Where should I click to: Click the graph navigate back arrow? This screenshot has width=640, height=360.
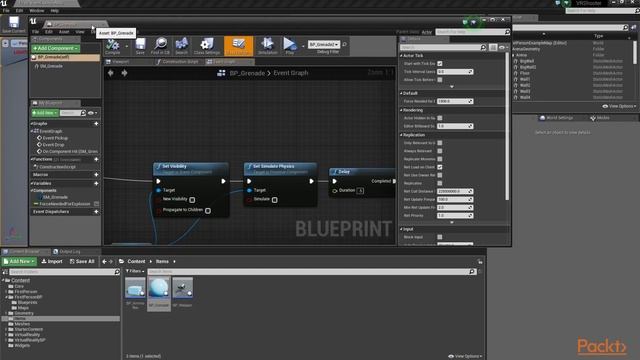point(111,73)
